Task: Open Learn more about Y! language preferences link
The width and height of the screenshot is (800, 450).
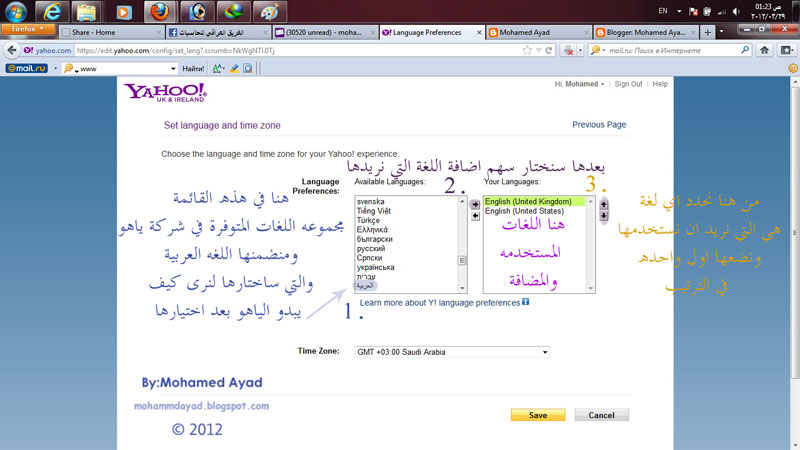Action: click(x=440, y=303)
